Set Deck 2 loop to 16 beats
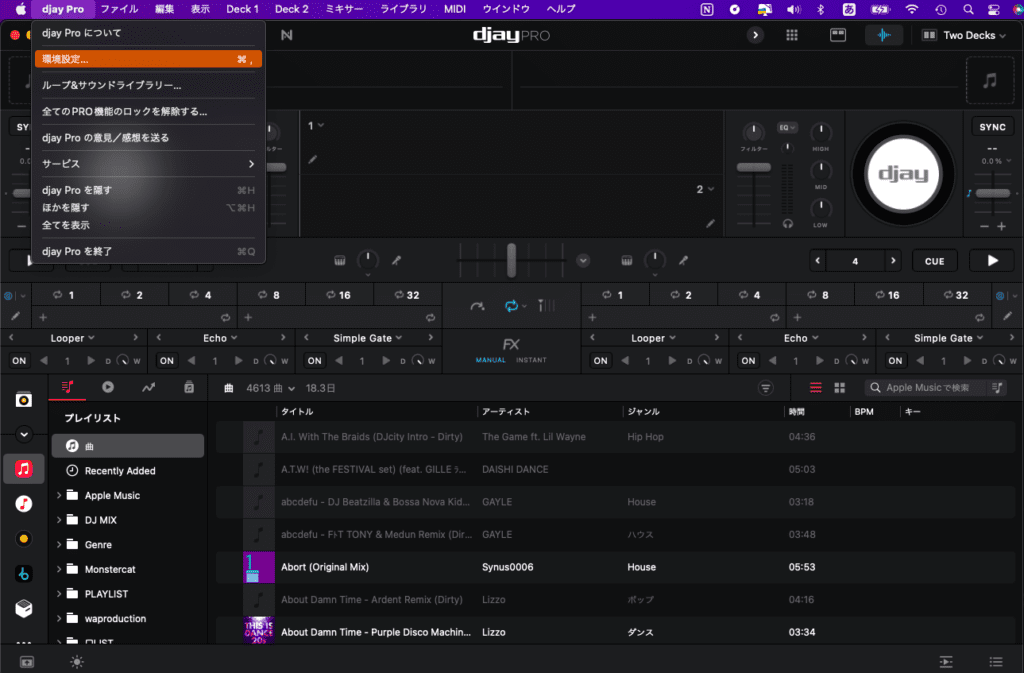Screen dimensions: 1024x673 pyautogui.click(x=887, y=295)
